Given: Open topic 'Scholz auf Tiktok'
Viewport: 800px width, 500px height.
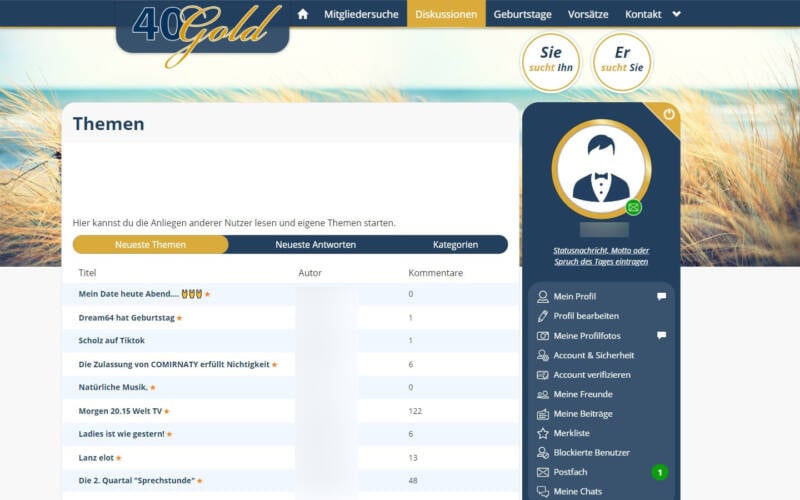Looking at the screenshot, I should pos(112,340).
